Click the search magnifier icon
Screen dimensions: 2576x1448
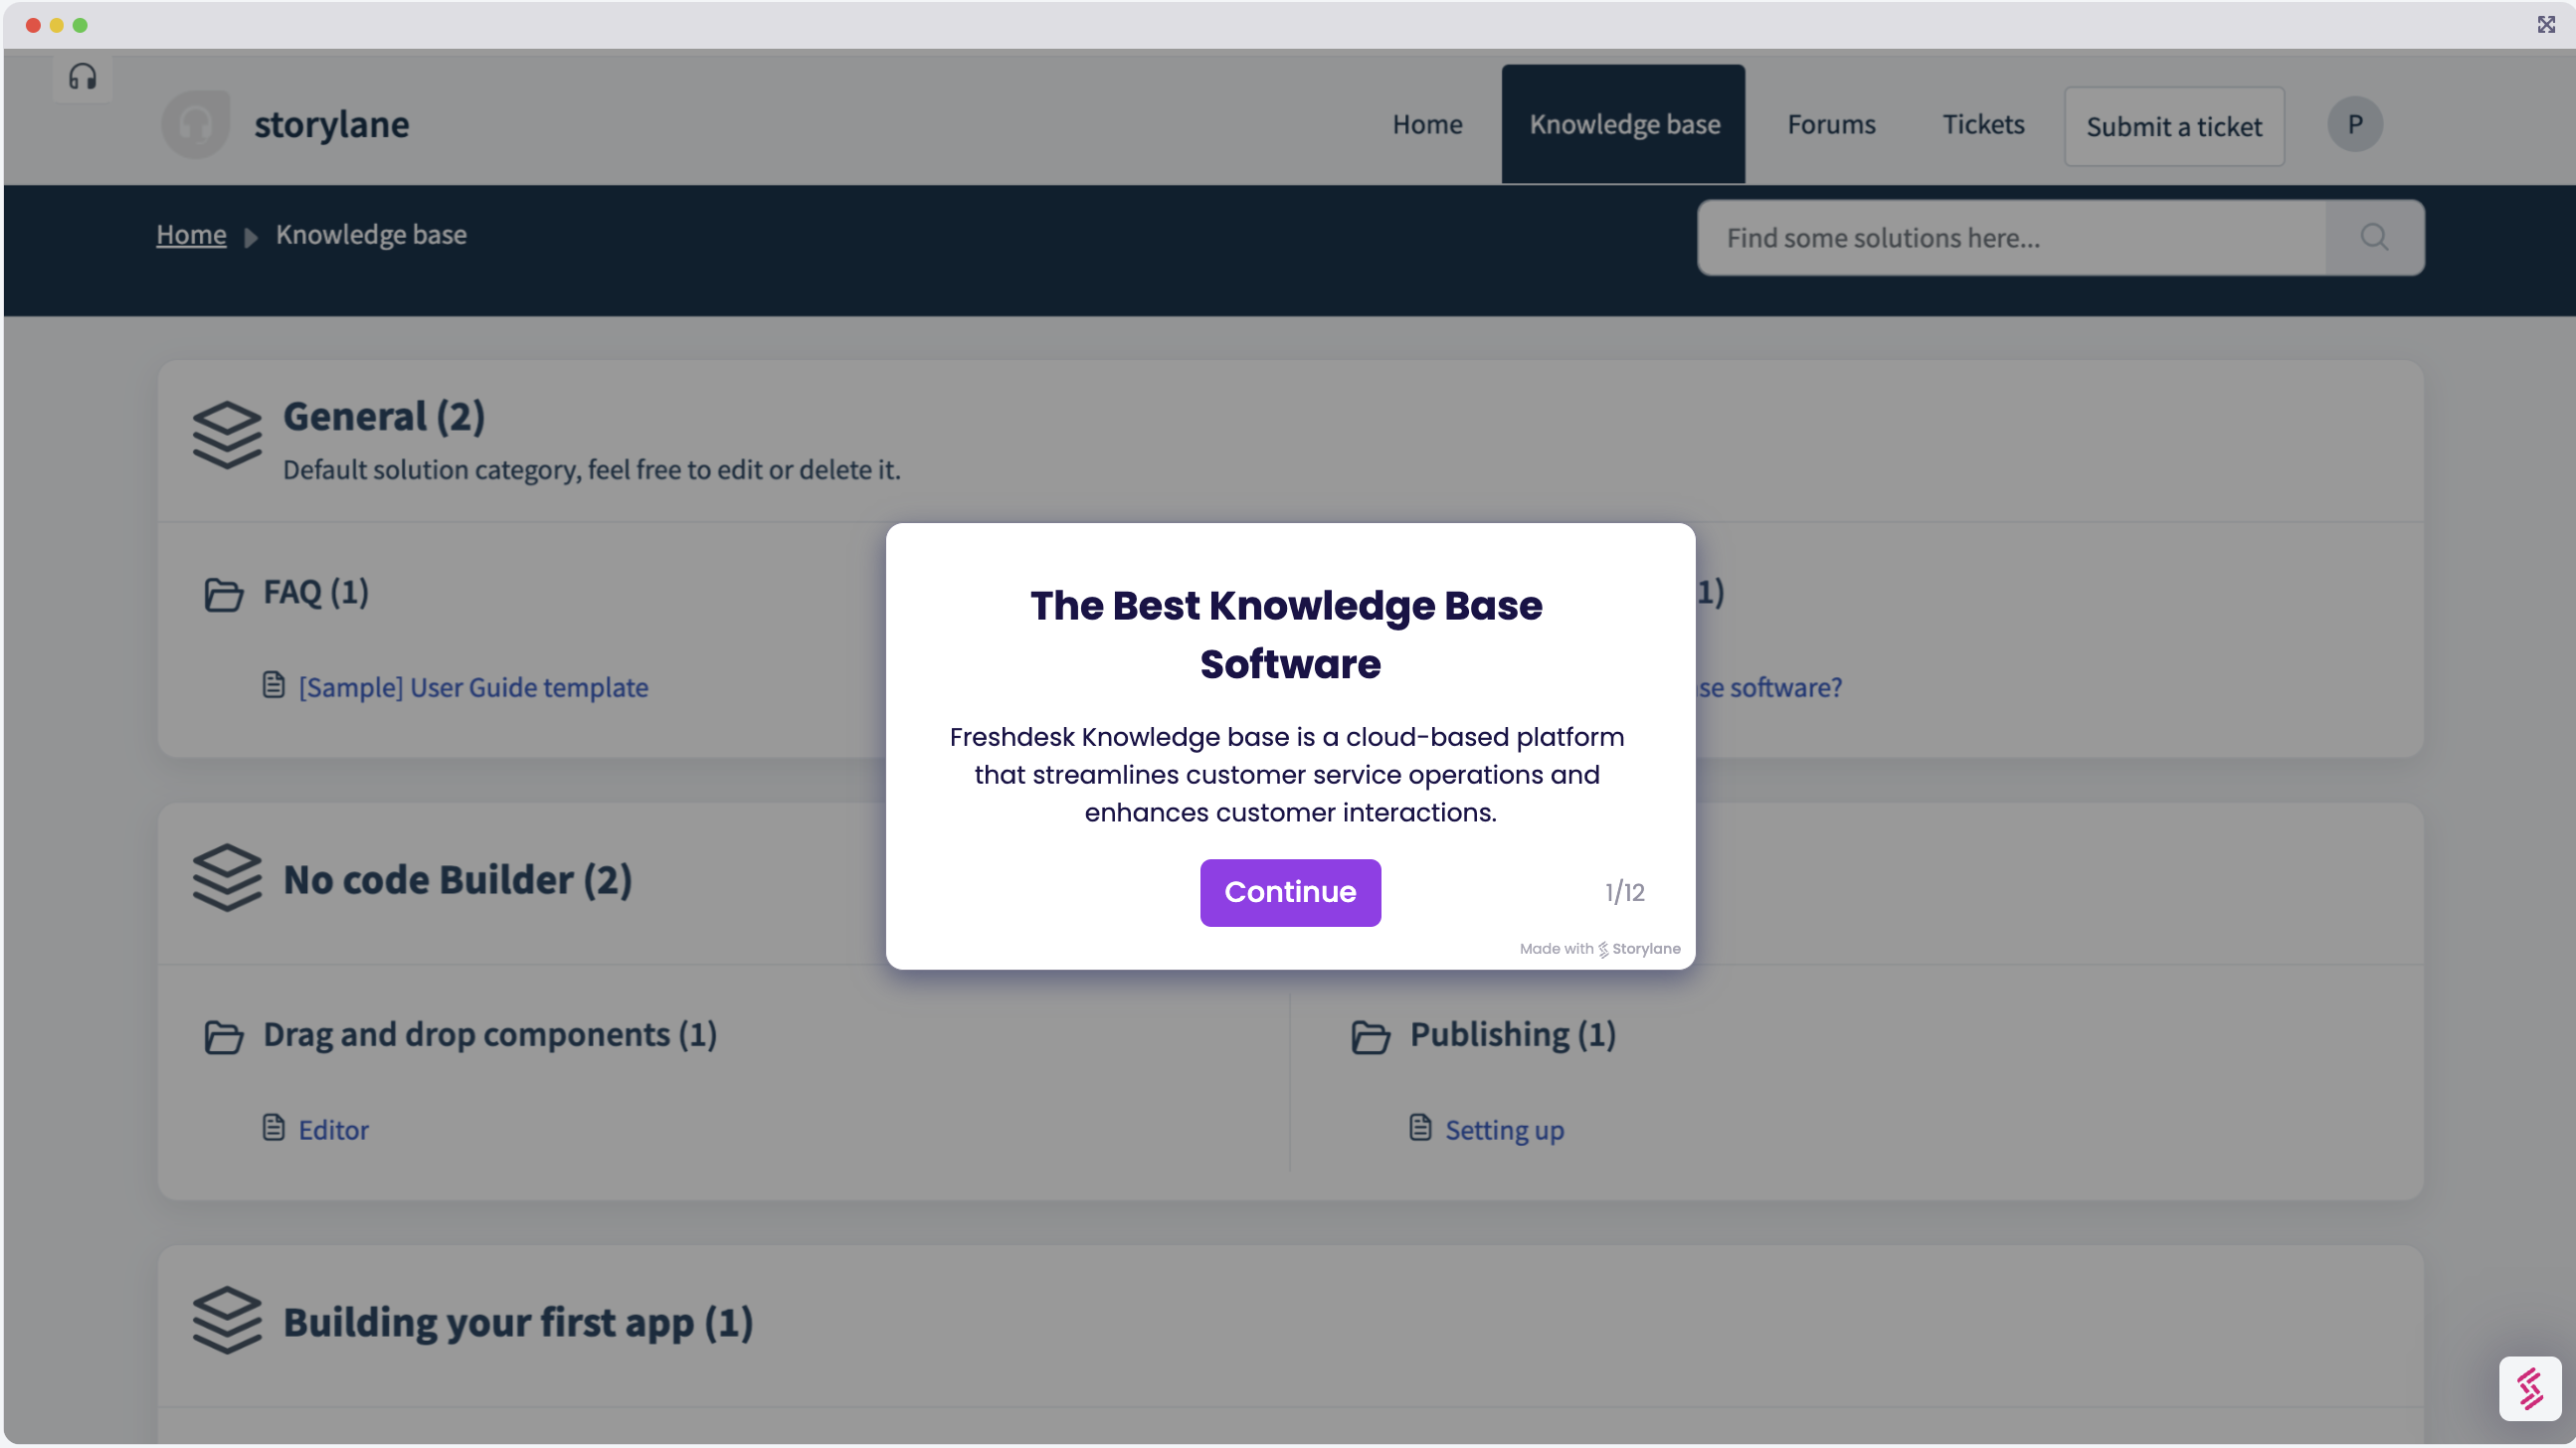pyautogui.click(x=2376, y=237)
